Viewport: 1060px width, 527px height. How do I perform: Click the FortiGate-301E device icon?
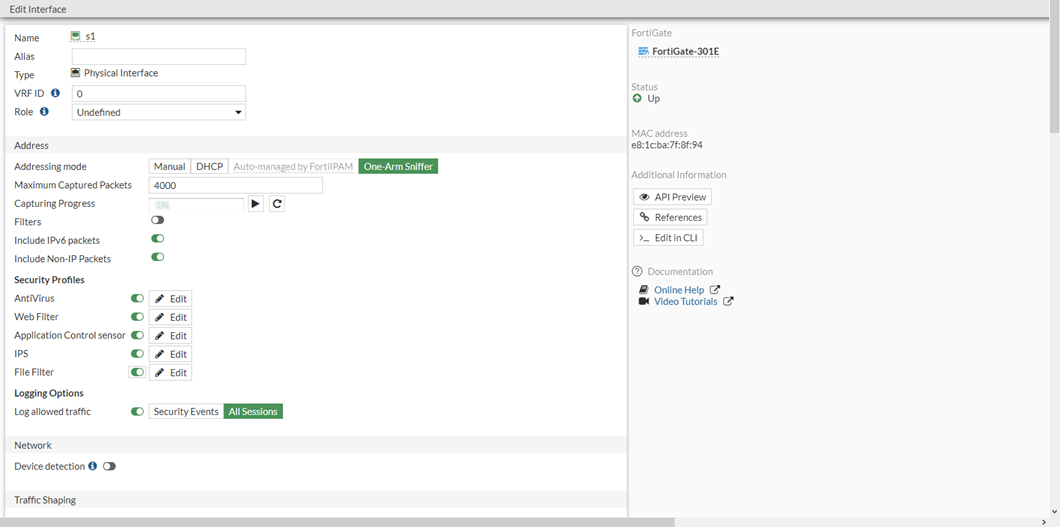[x=643, y=52]
